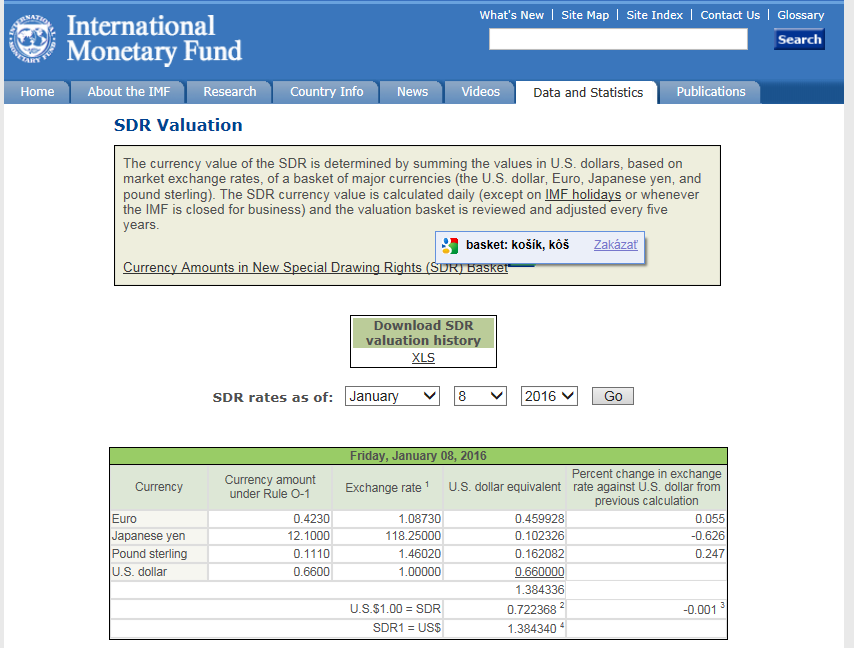The width and height of the screenshot is (854, 648).
Task: Click the Japanese yen row label
Action: [x=148, y=536]
